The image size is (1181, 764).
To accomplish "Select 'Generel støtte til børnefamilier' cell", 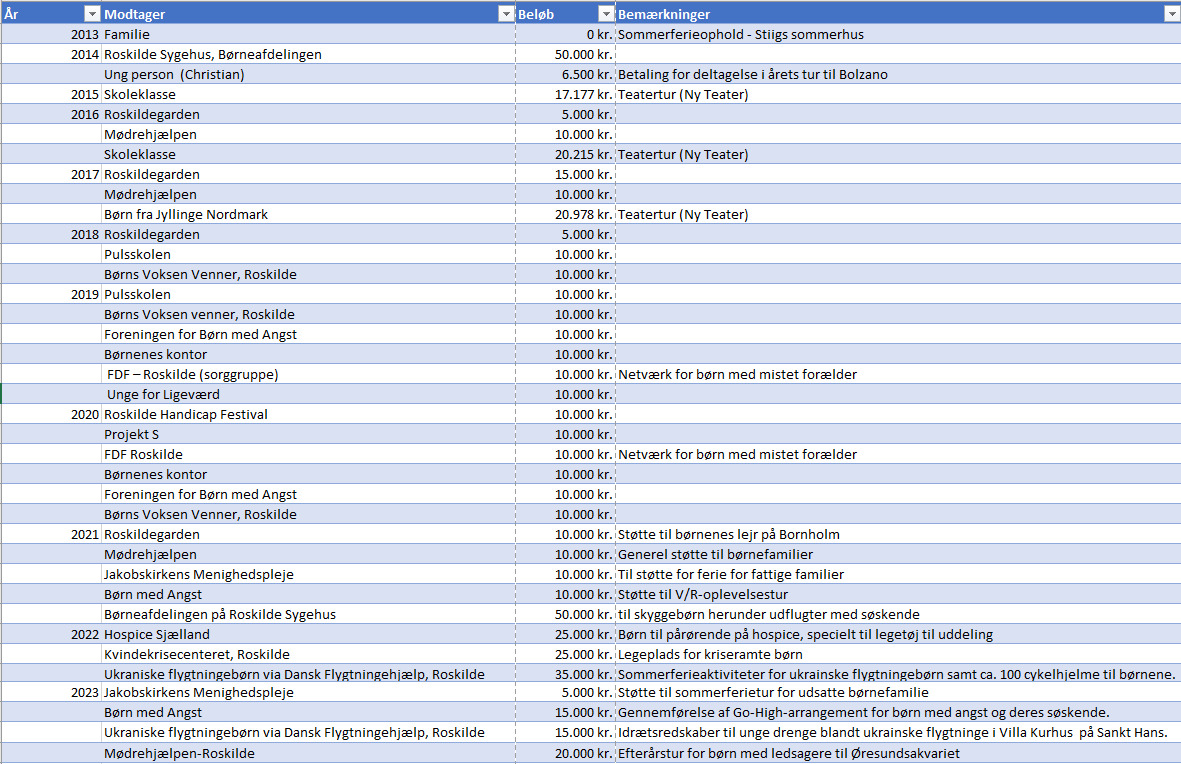I will (x=898, y=554).
